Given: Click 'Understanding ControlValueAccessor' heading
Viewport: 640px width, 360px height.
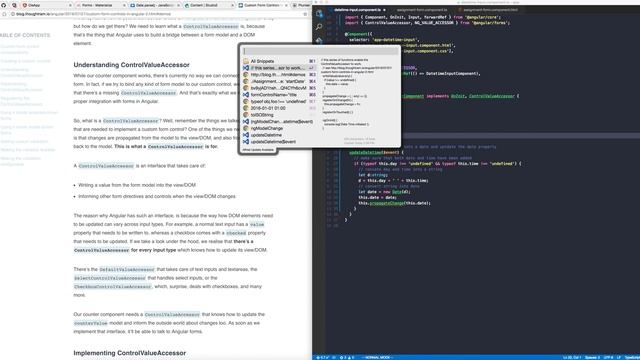Looking at the screenshot, I should [x=131, y=65].
